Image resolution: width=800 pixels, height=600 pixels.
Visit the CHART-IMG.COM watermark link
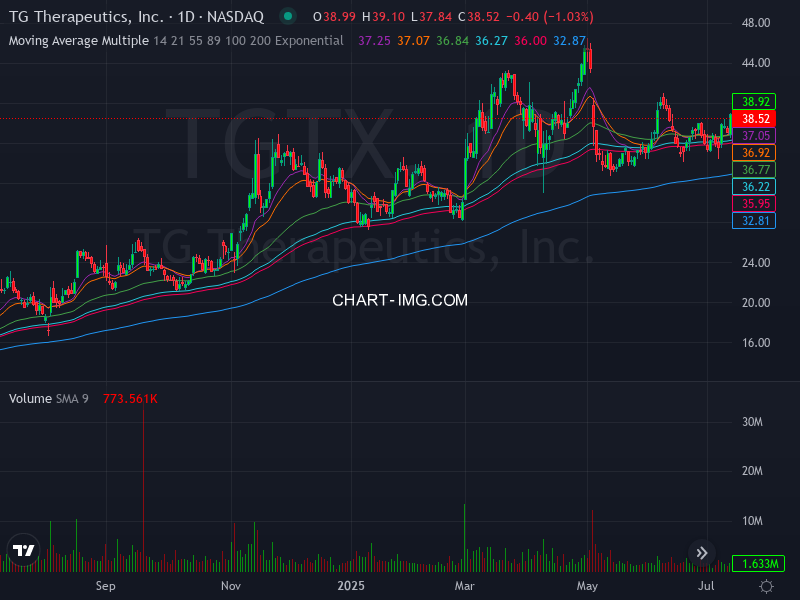pos(400,299)
